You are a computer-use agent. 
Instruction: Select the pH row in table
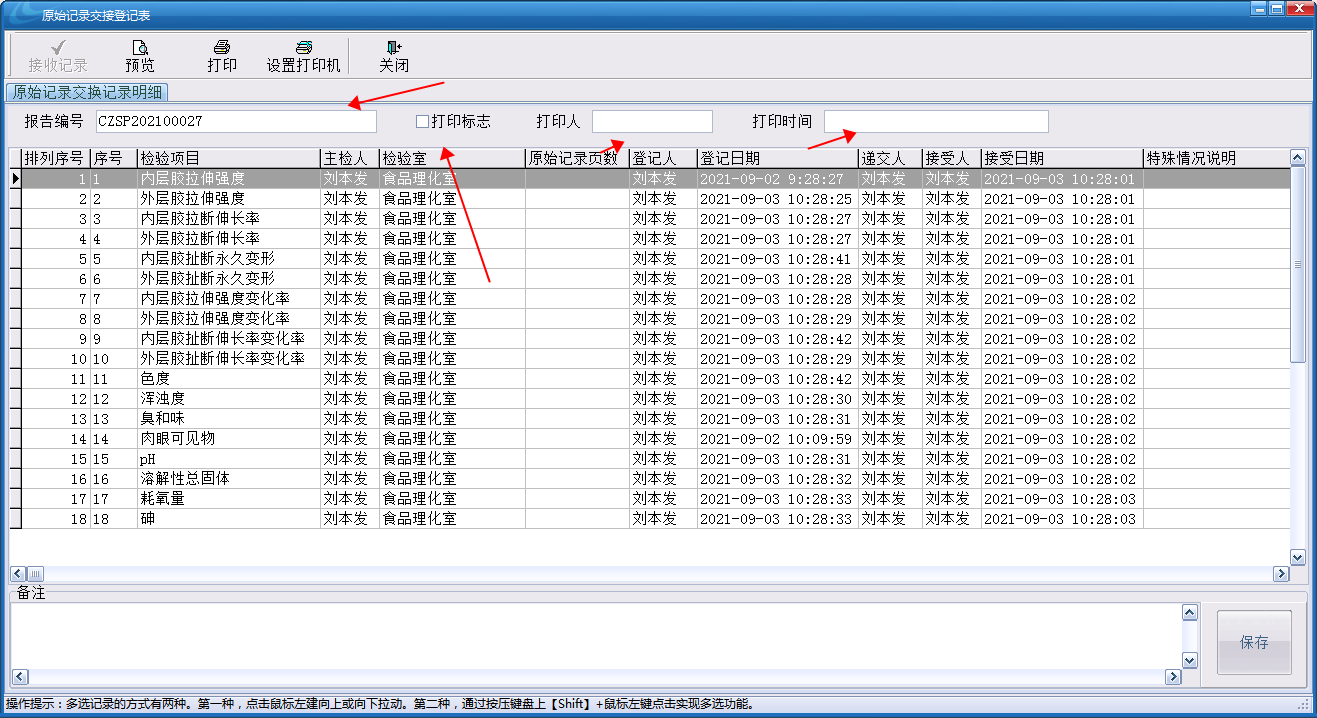[x=228, y=459]
